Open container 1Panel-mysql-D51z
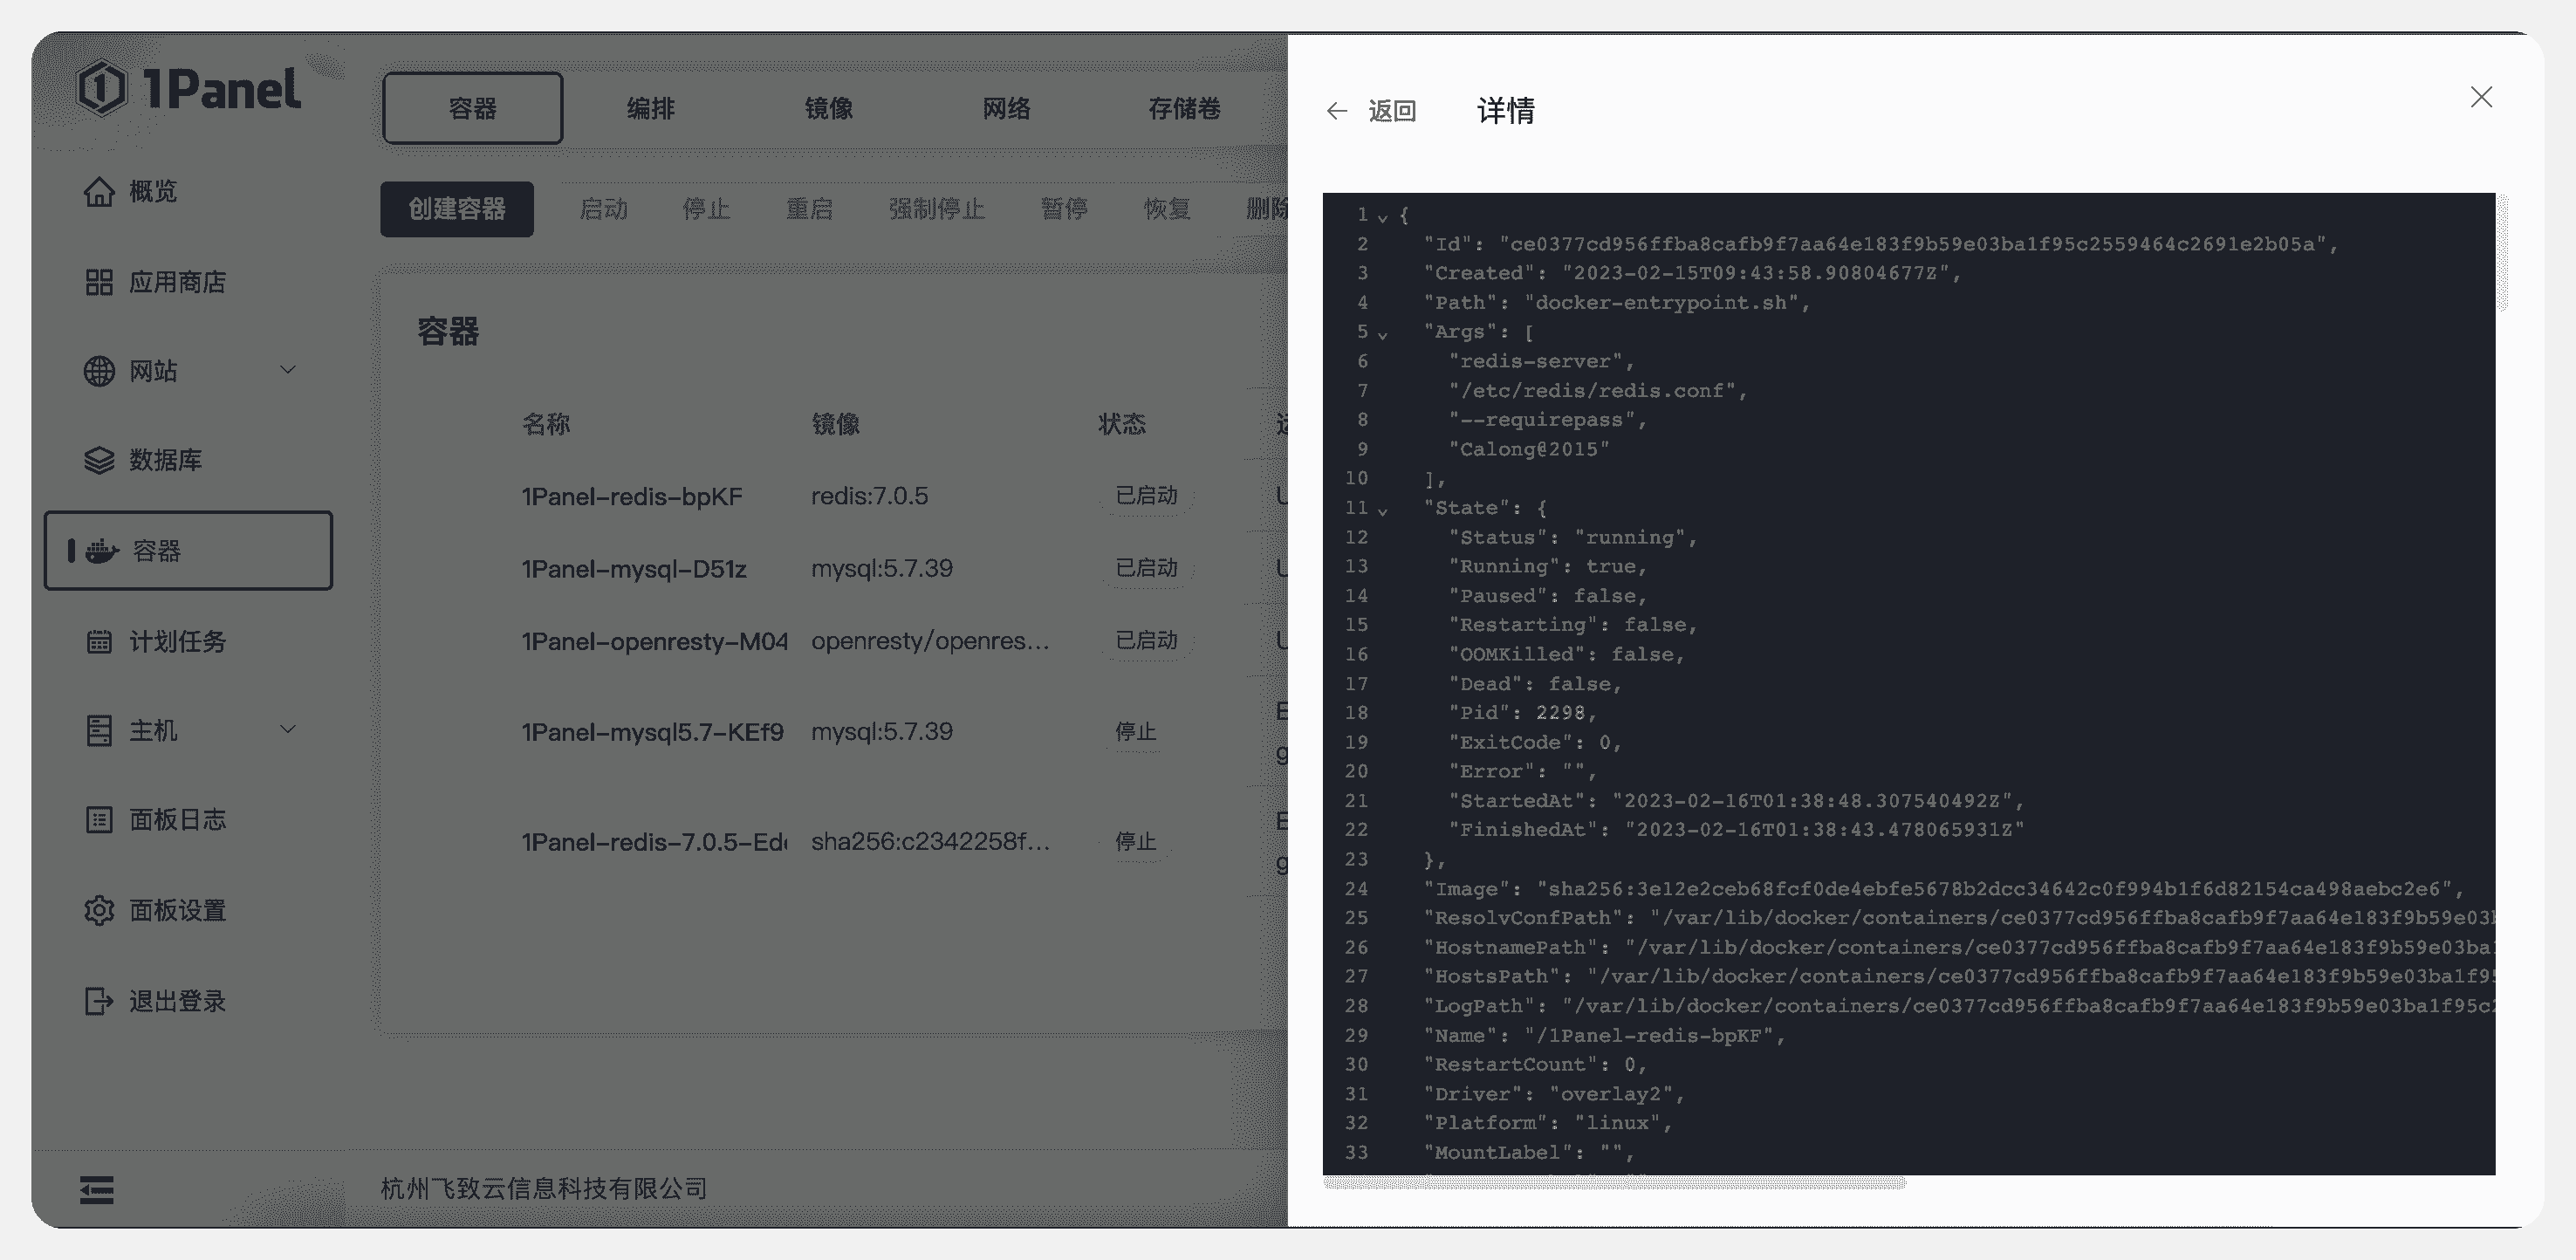 pos(634,569)
